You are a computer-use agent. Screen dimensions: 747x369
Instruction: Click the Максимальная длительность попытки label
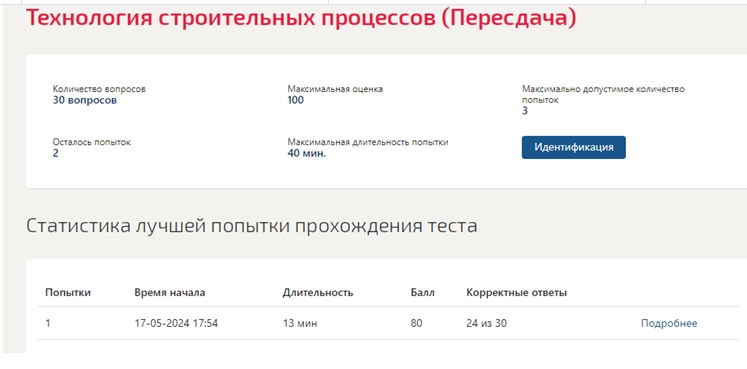coord(368,142)
